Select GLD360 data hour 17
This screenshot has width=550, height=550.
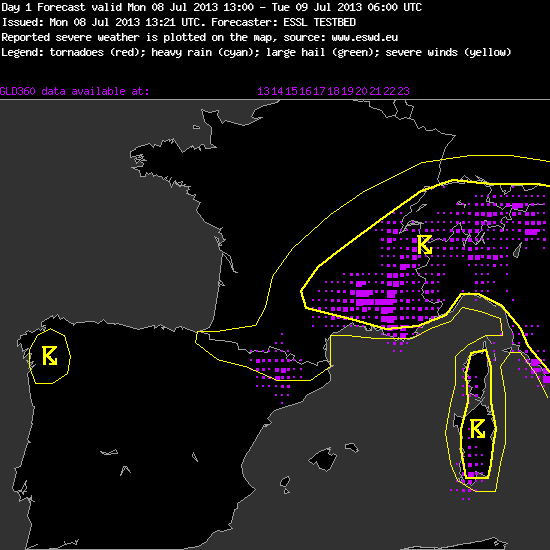320,91
